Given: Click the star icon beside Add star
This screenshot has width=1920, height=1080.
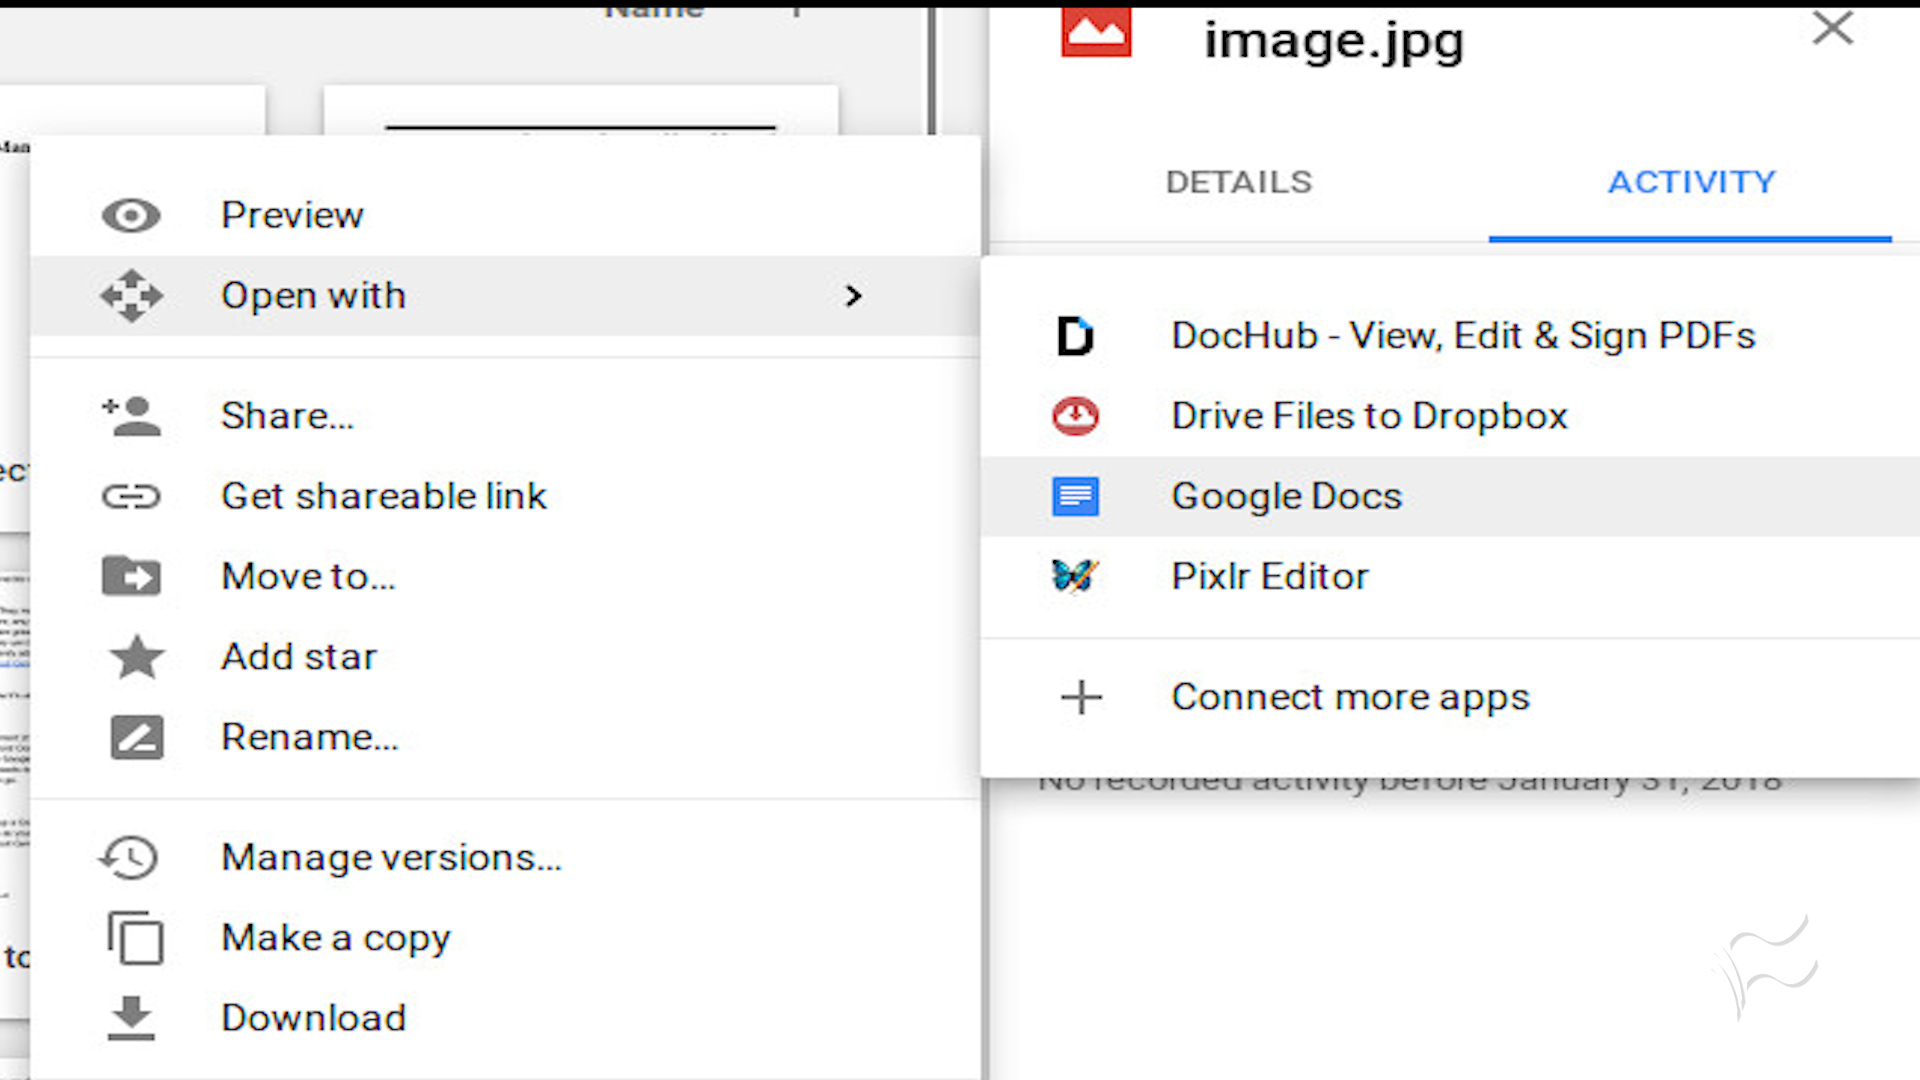Looking at the screenshot, I should [x=136, y=657].
